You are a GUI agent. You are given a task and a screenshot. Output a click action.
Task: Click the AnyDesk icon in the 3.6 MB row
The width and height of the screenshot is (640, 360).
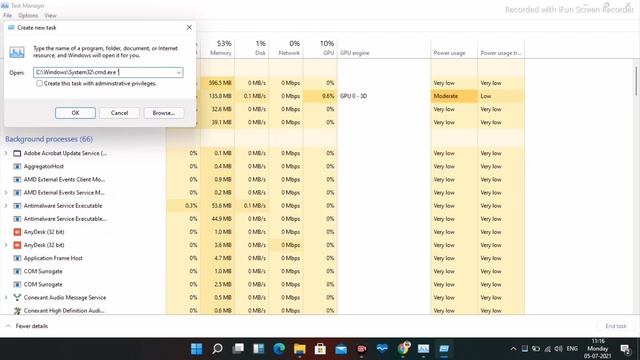tap(17, 245)
